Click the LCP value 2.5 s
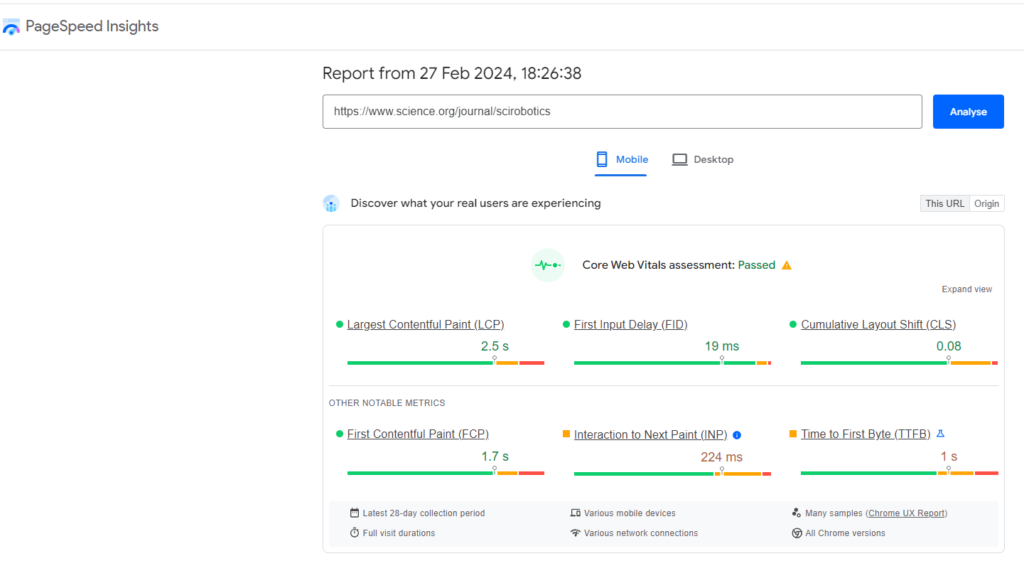 point(494,346)
